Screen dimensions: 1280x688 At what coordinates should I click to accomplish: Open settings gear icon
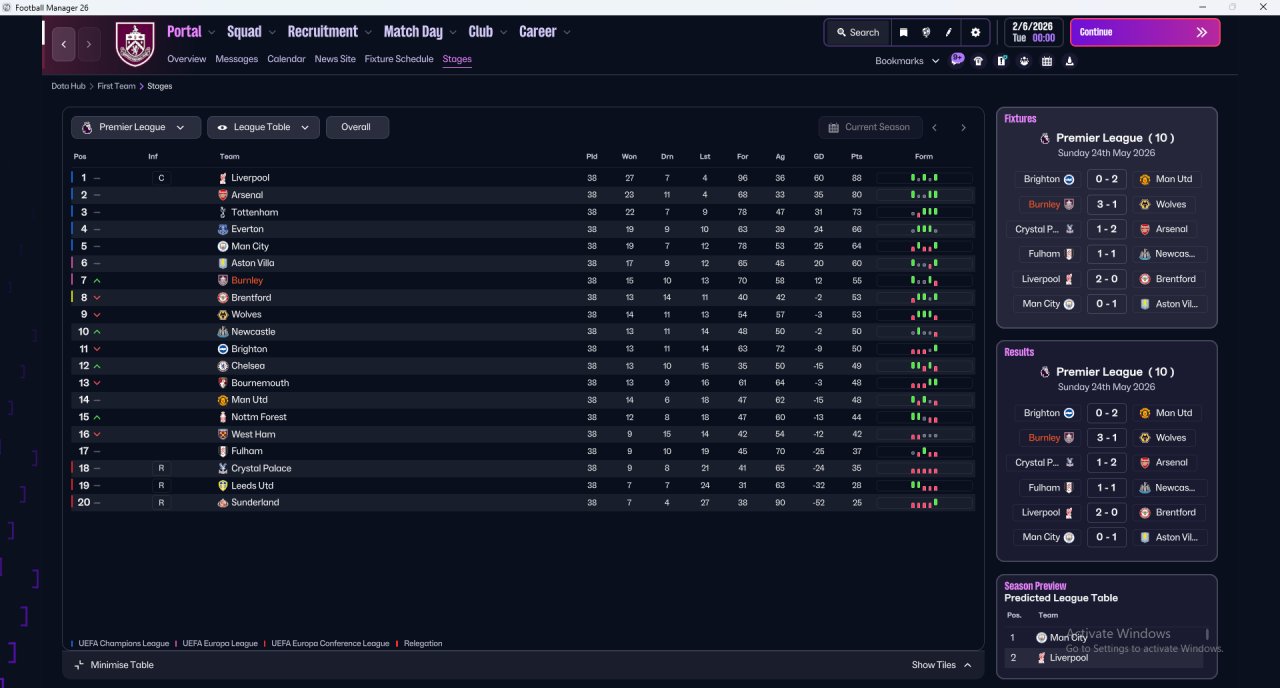click(976, 32)
